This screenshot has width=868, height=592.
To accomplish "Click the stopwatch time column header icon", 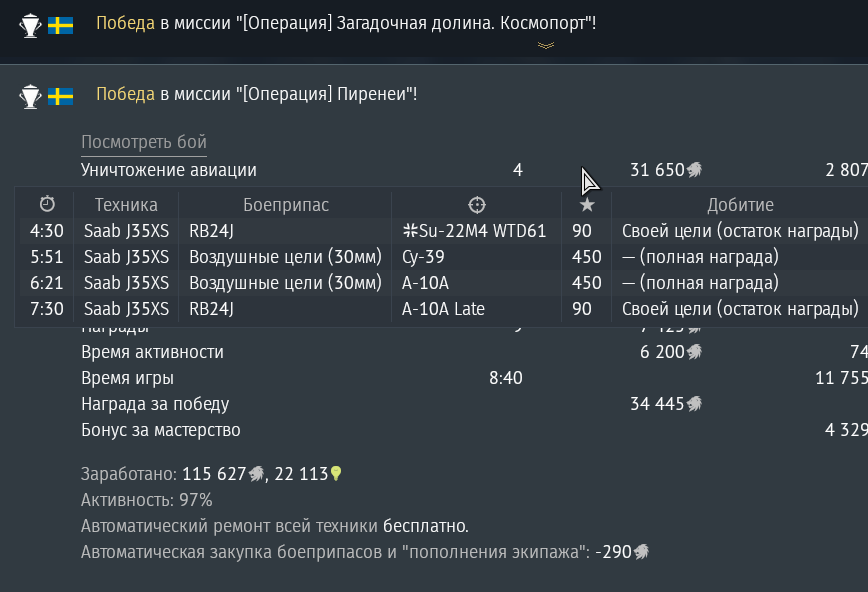I will tap(47, 204).
